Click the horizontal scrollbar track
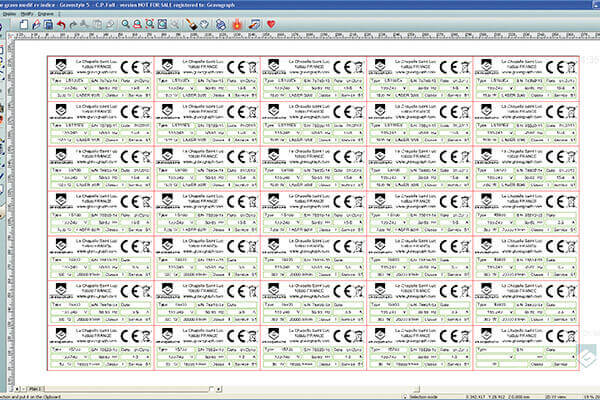 click(128, 389)
